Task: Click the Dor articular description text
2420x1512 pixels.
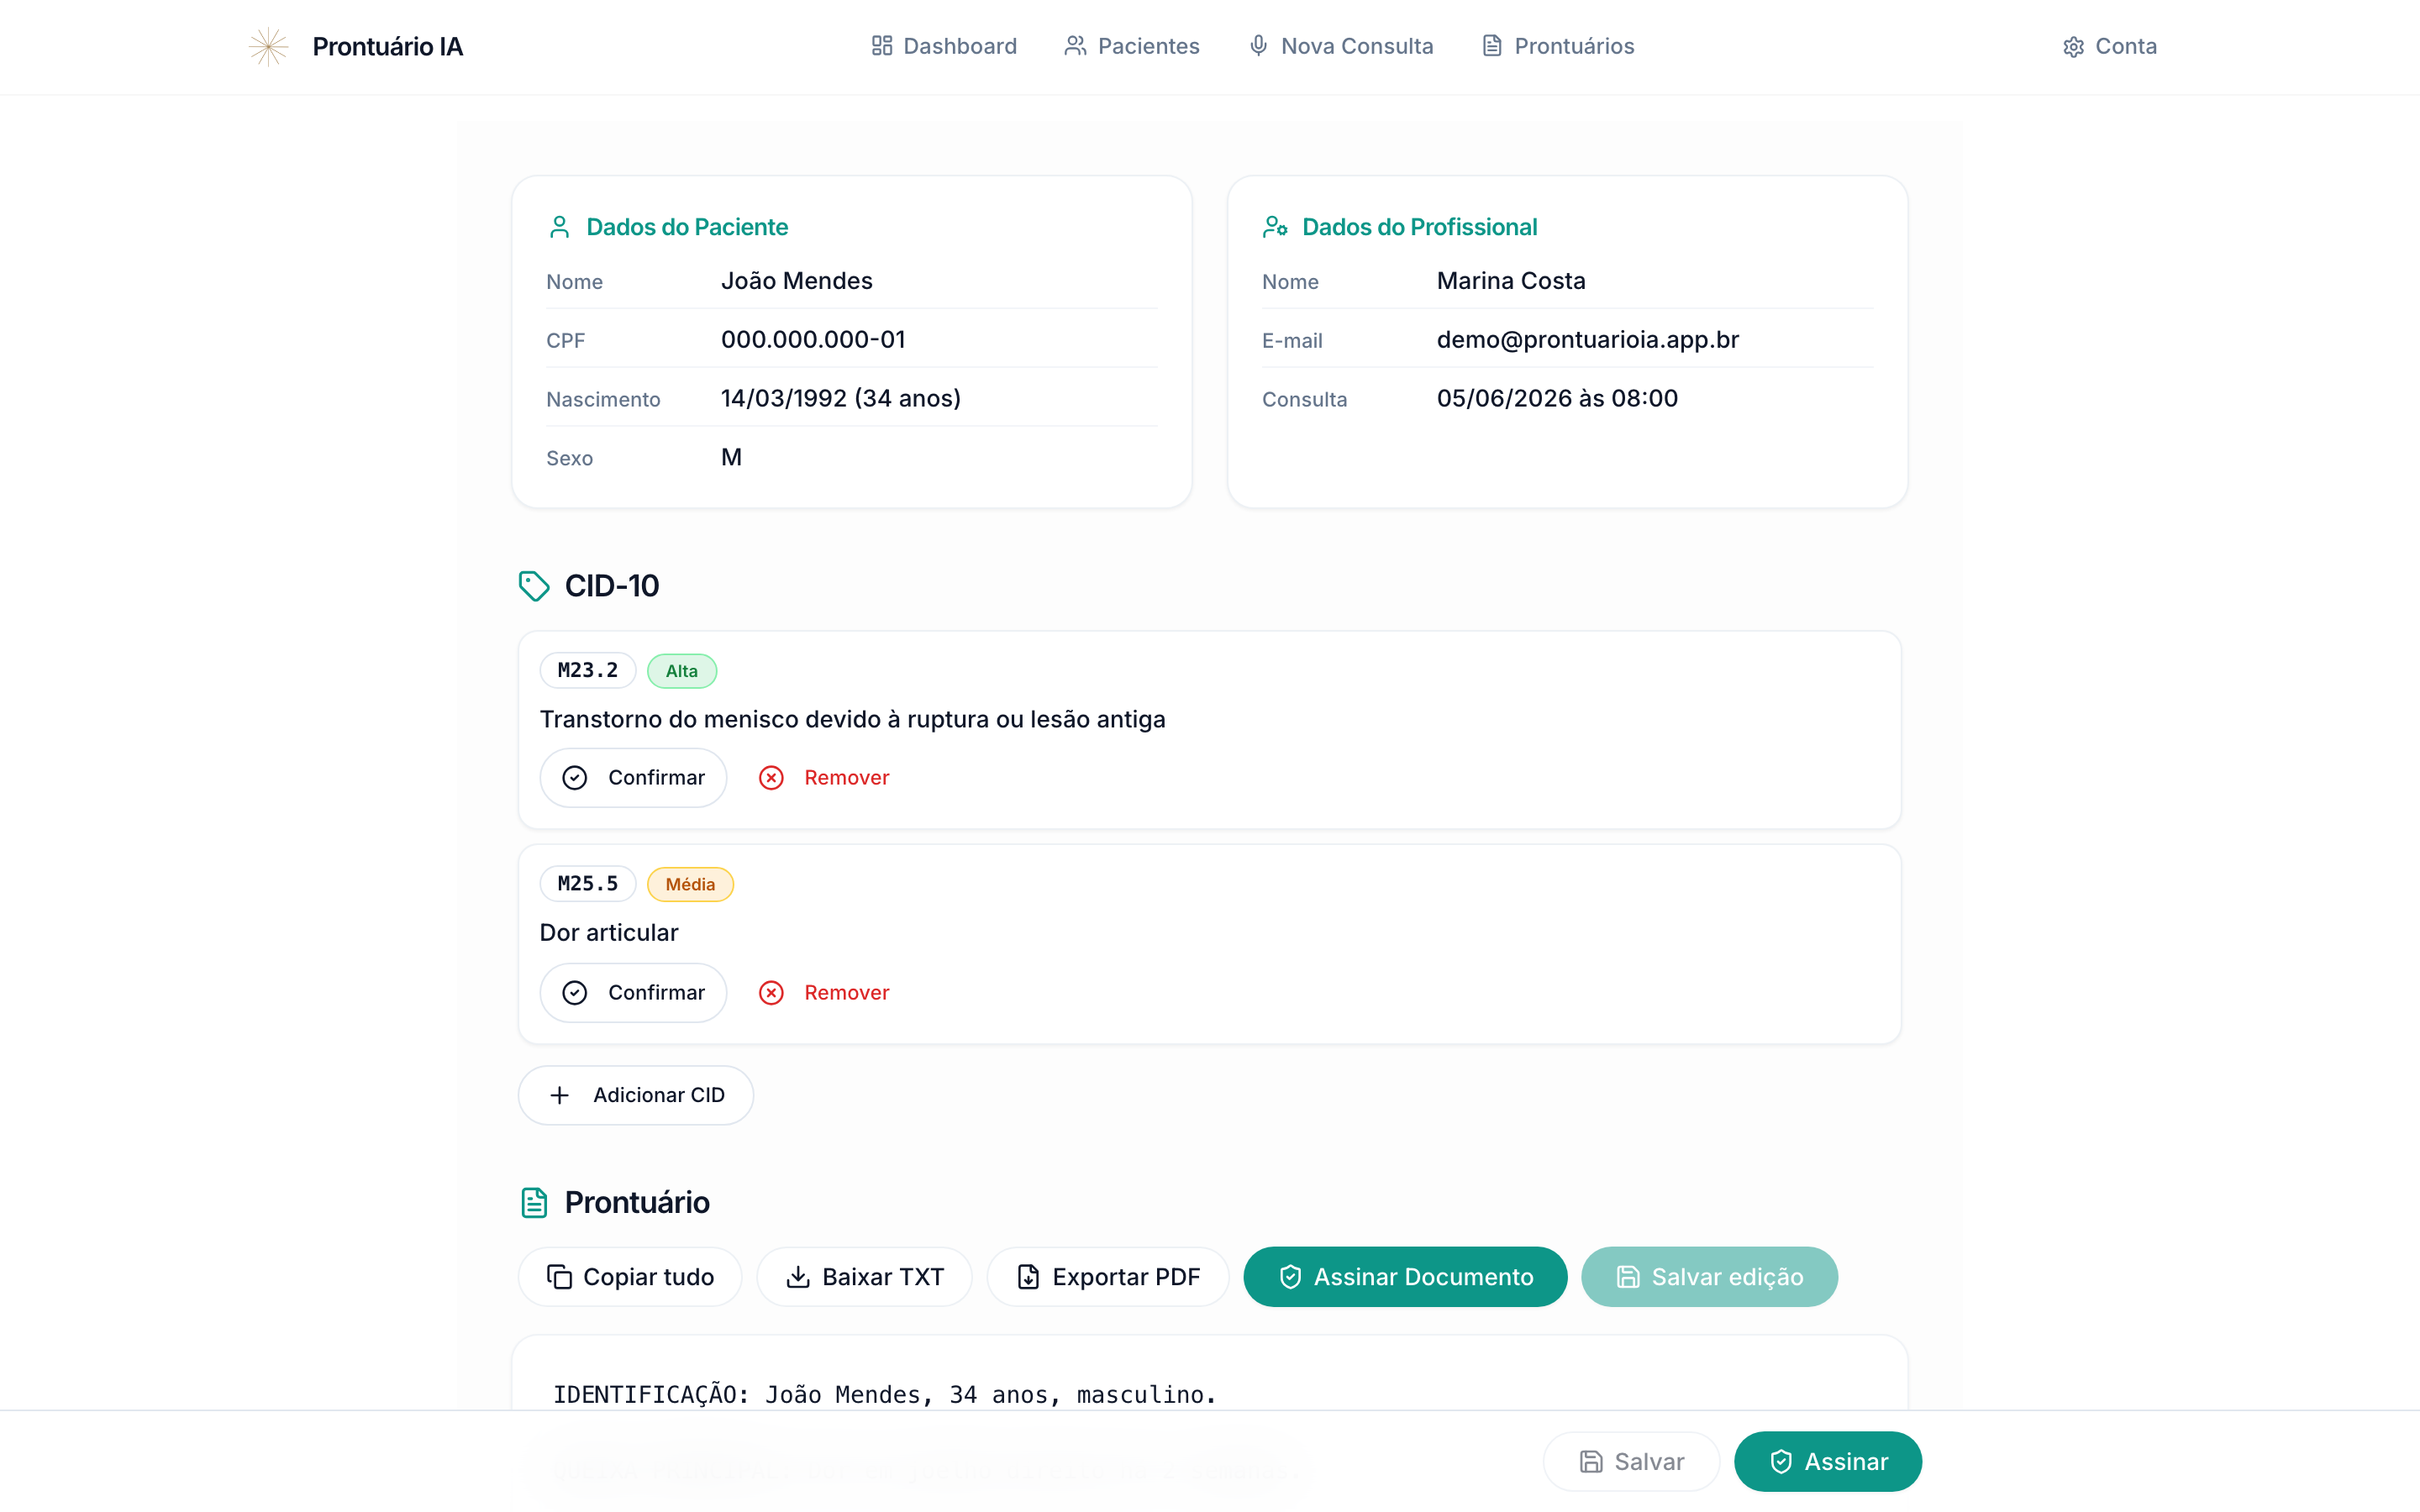Action: (608, 933)
